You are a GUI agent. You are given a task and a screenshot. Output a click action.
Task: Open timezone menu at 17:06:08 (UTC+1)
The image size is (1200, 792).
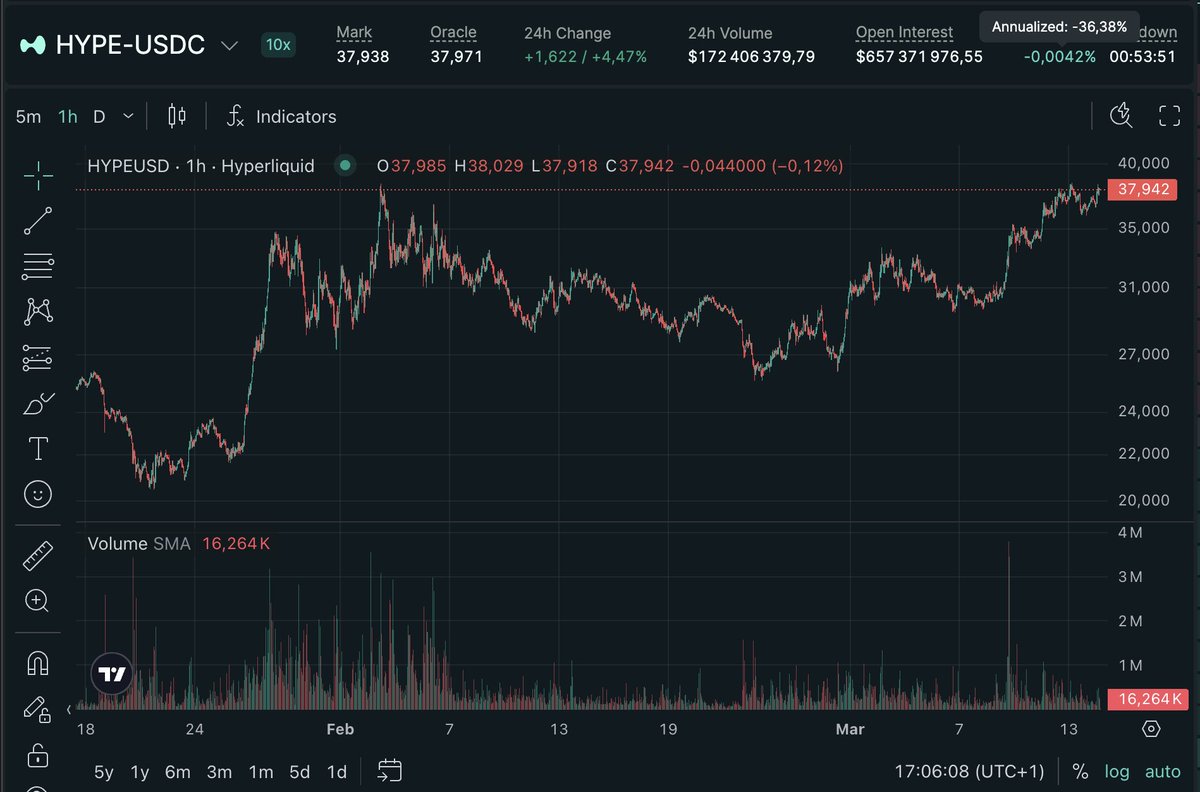point(969,771)
